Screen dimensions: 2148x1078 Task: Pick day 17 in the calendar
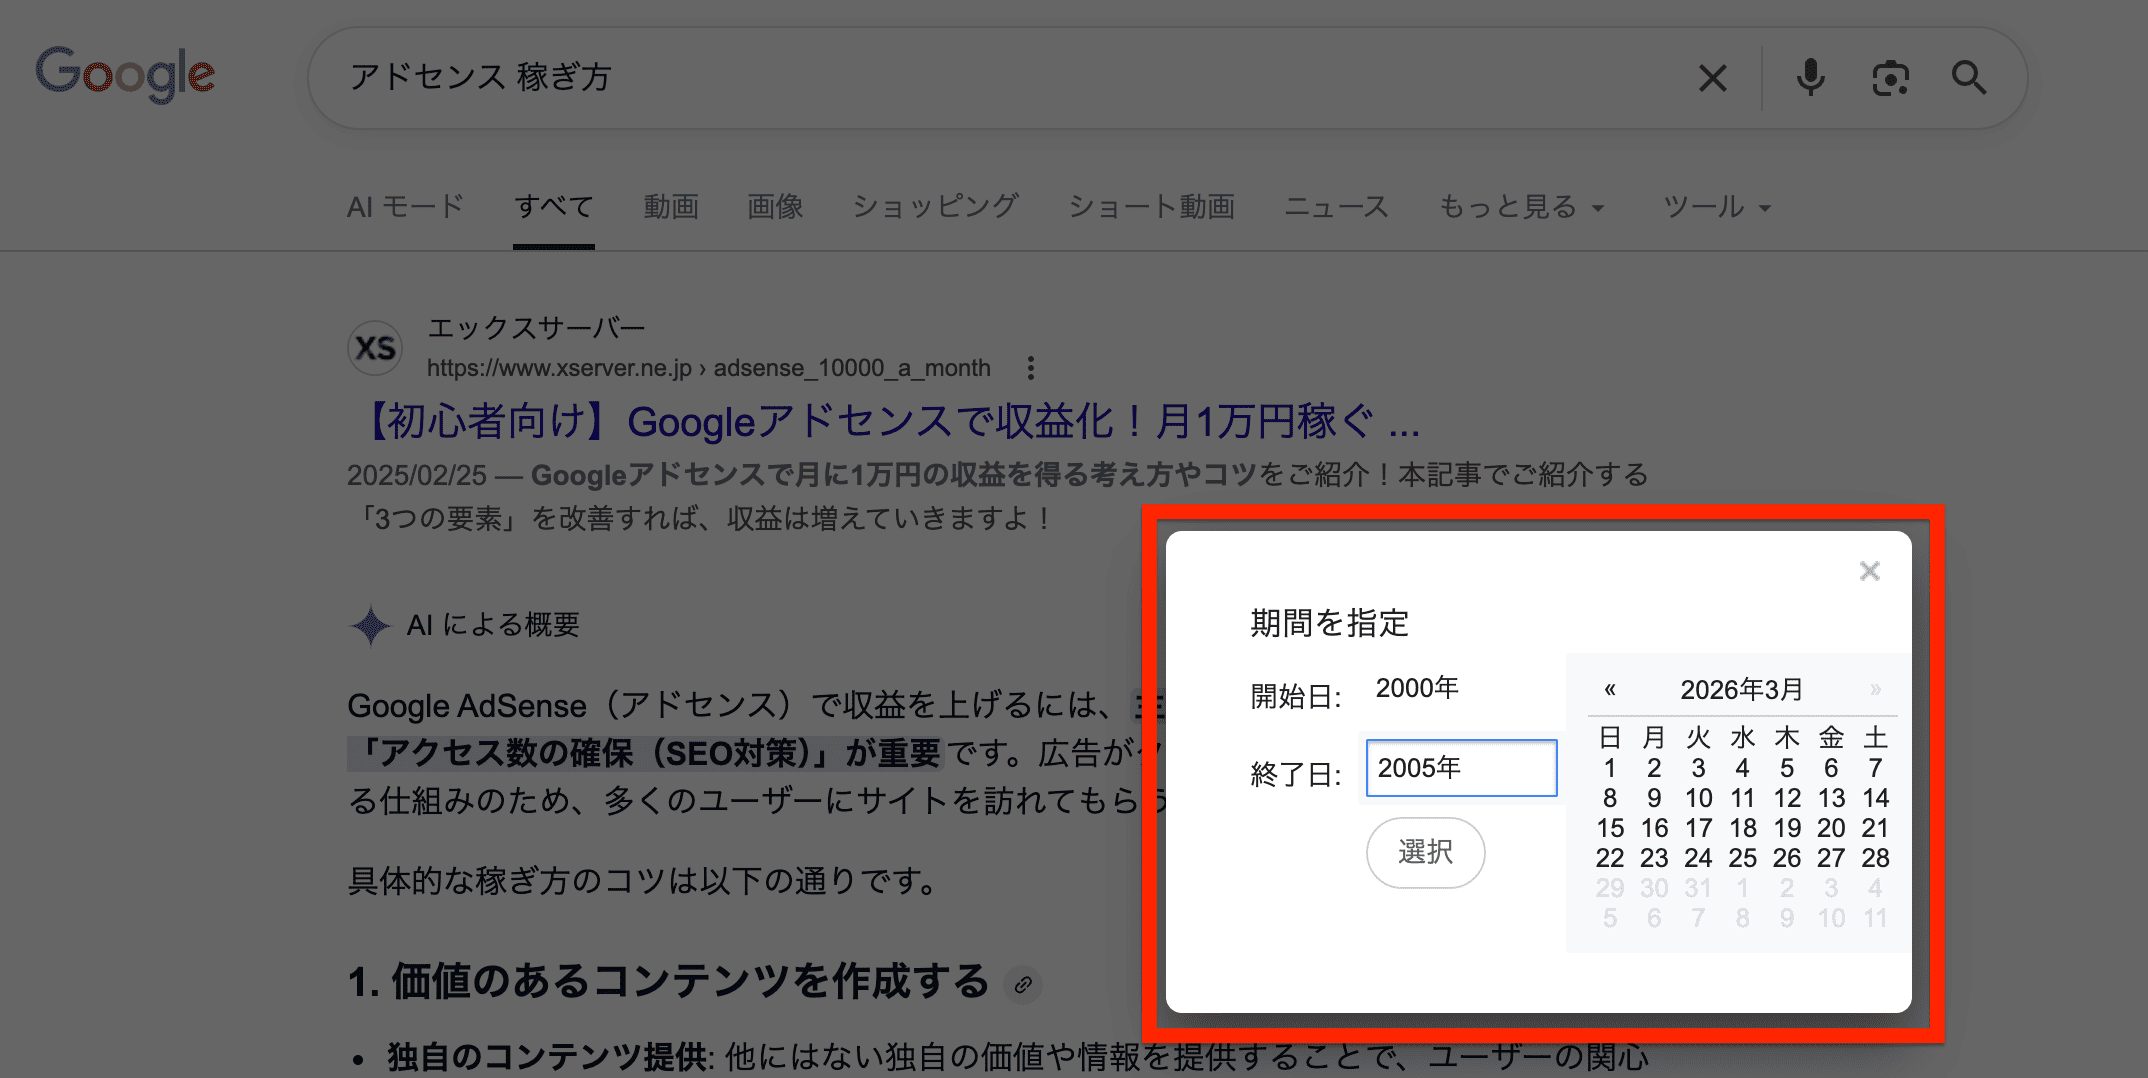coord(1698,828)
